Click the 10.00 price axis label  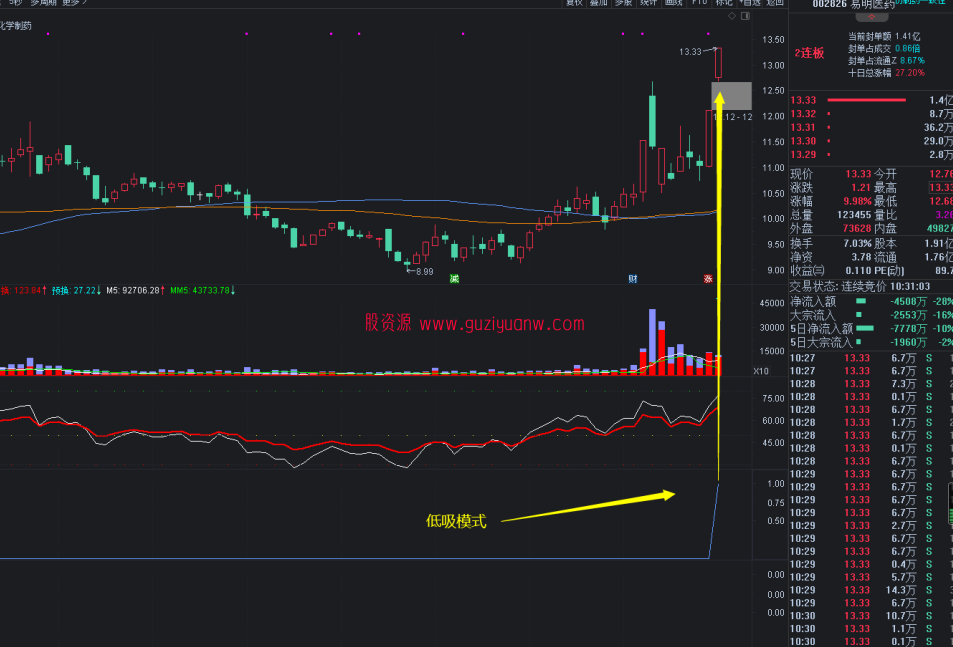coord(773,219)
